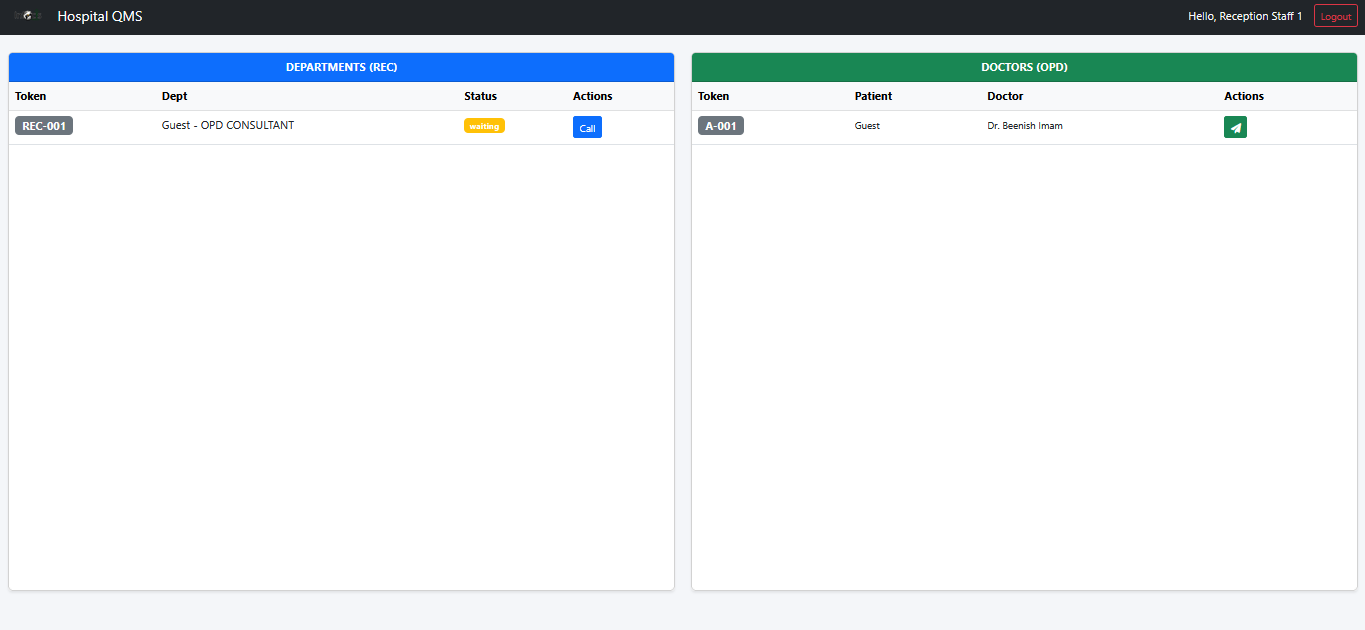This screenshot has height=630, width=1365.
Task: Click the Status column header
Action: 480,96
